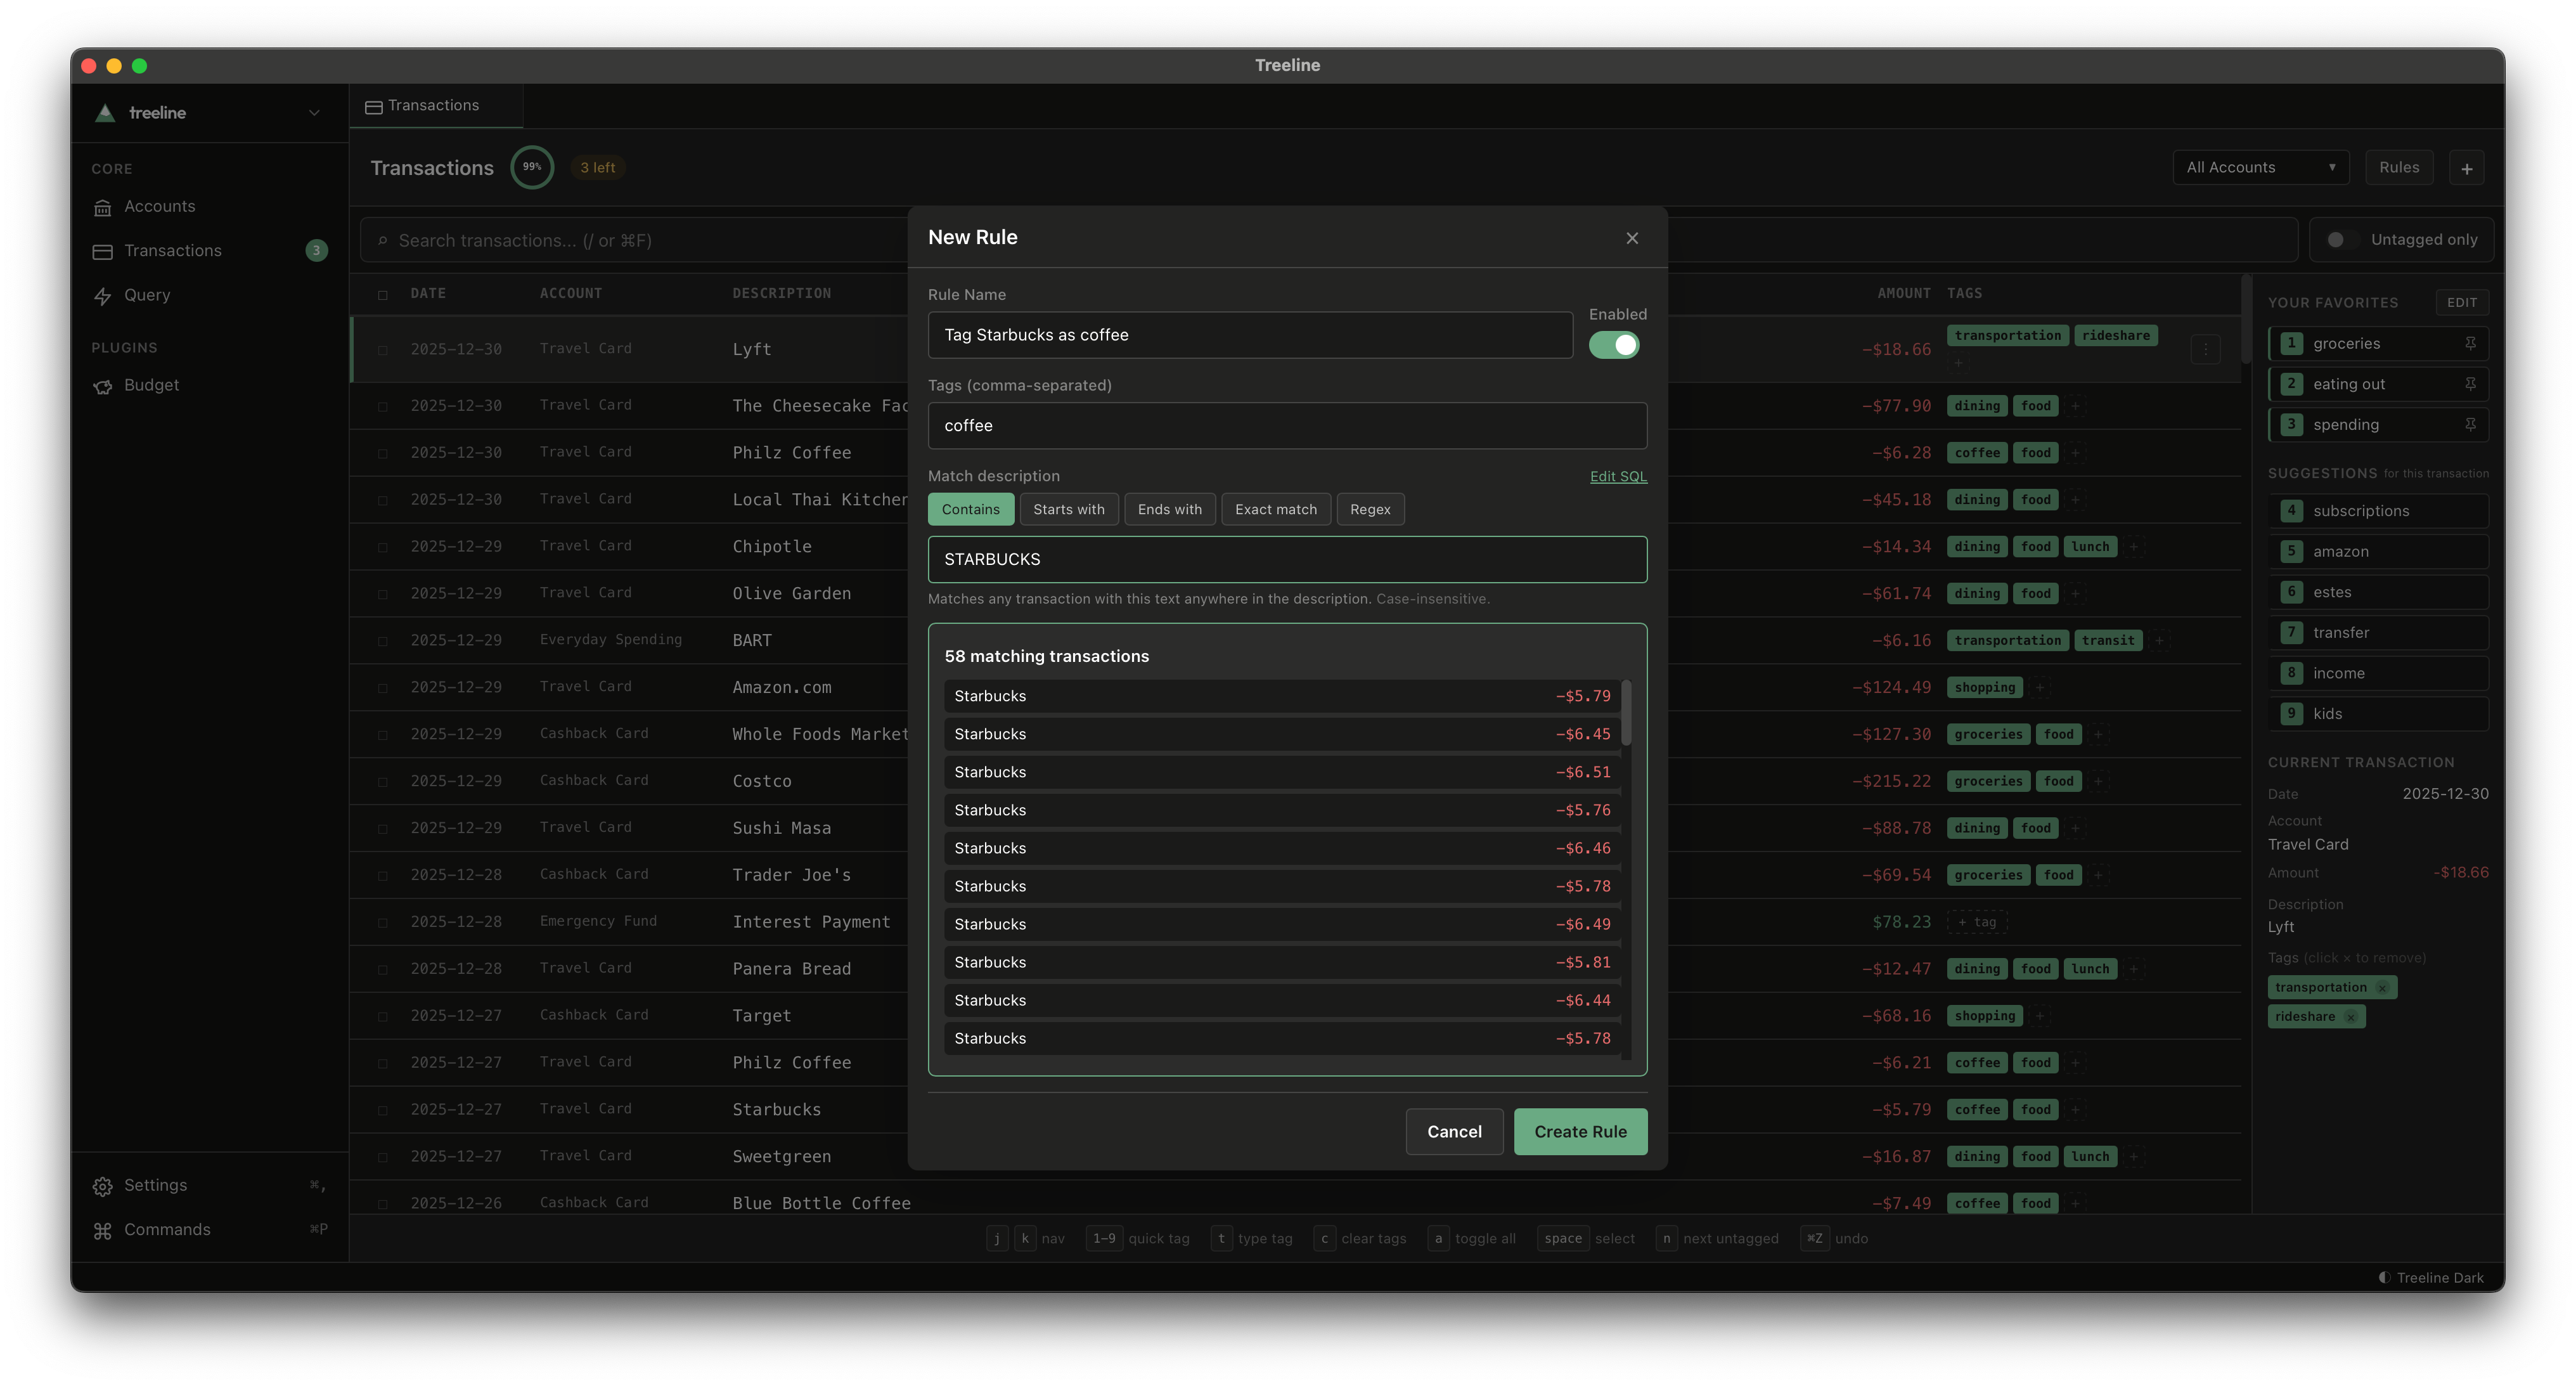Click the Query lightning bolt icon
The image size is (2576, 1386).
coord(102,296)
